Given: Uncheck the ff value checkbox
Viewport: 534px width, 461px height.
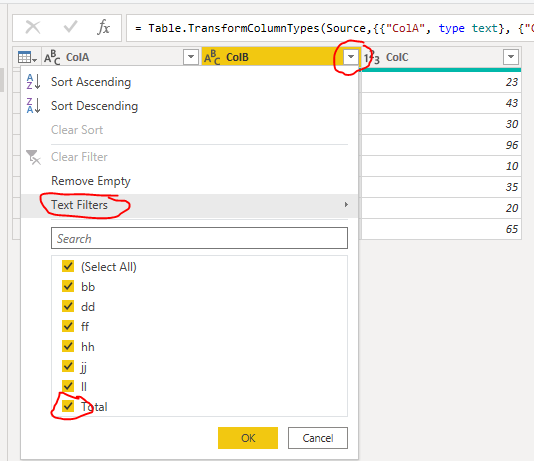Looking at the screenshot, I should 68,326.
